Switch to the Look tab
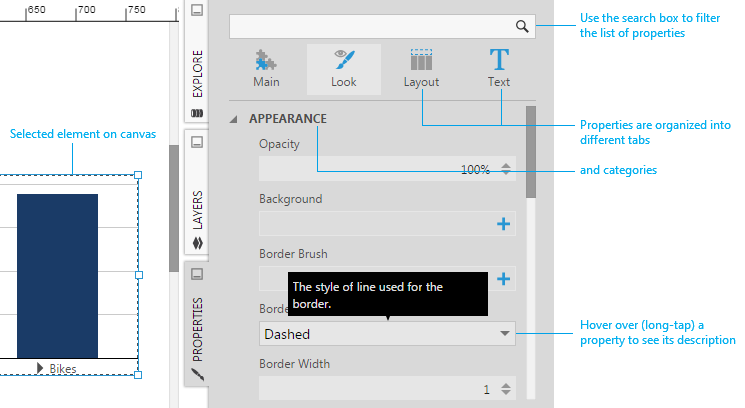The width and height of the screenshot is (745, 408). [x=343, y=69]
